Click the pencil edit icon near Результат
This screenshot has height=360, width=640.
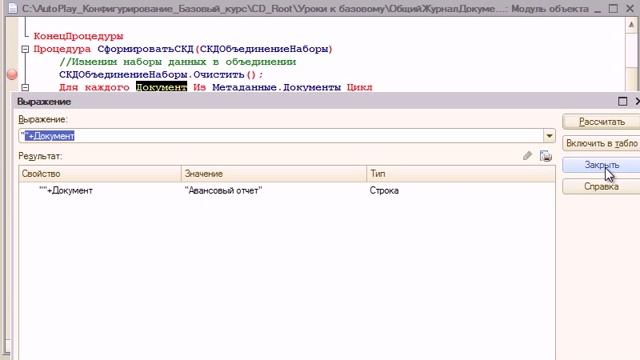[527, 156]
